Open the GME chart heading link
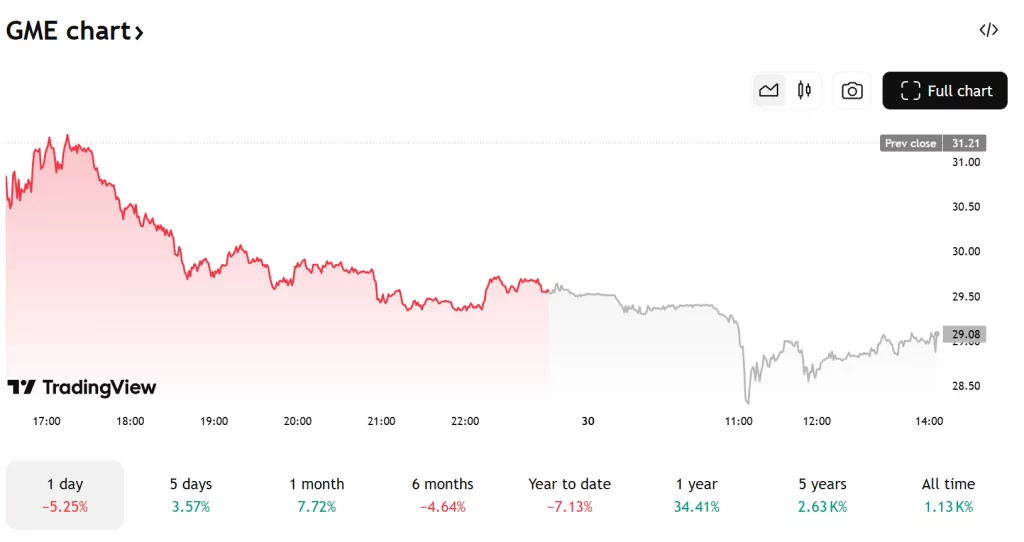 coord(68,31)
